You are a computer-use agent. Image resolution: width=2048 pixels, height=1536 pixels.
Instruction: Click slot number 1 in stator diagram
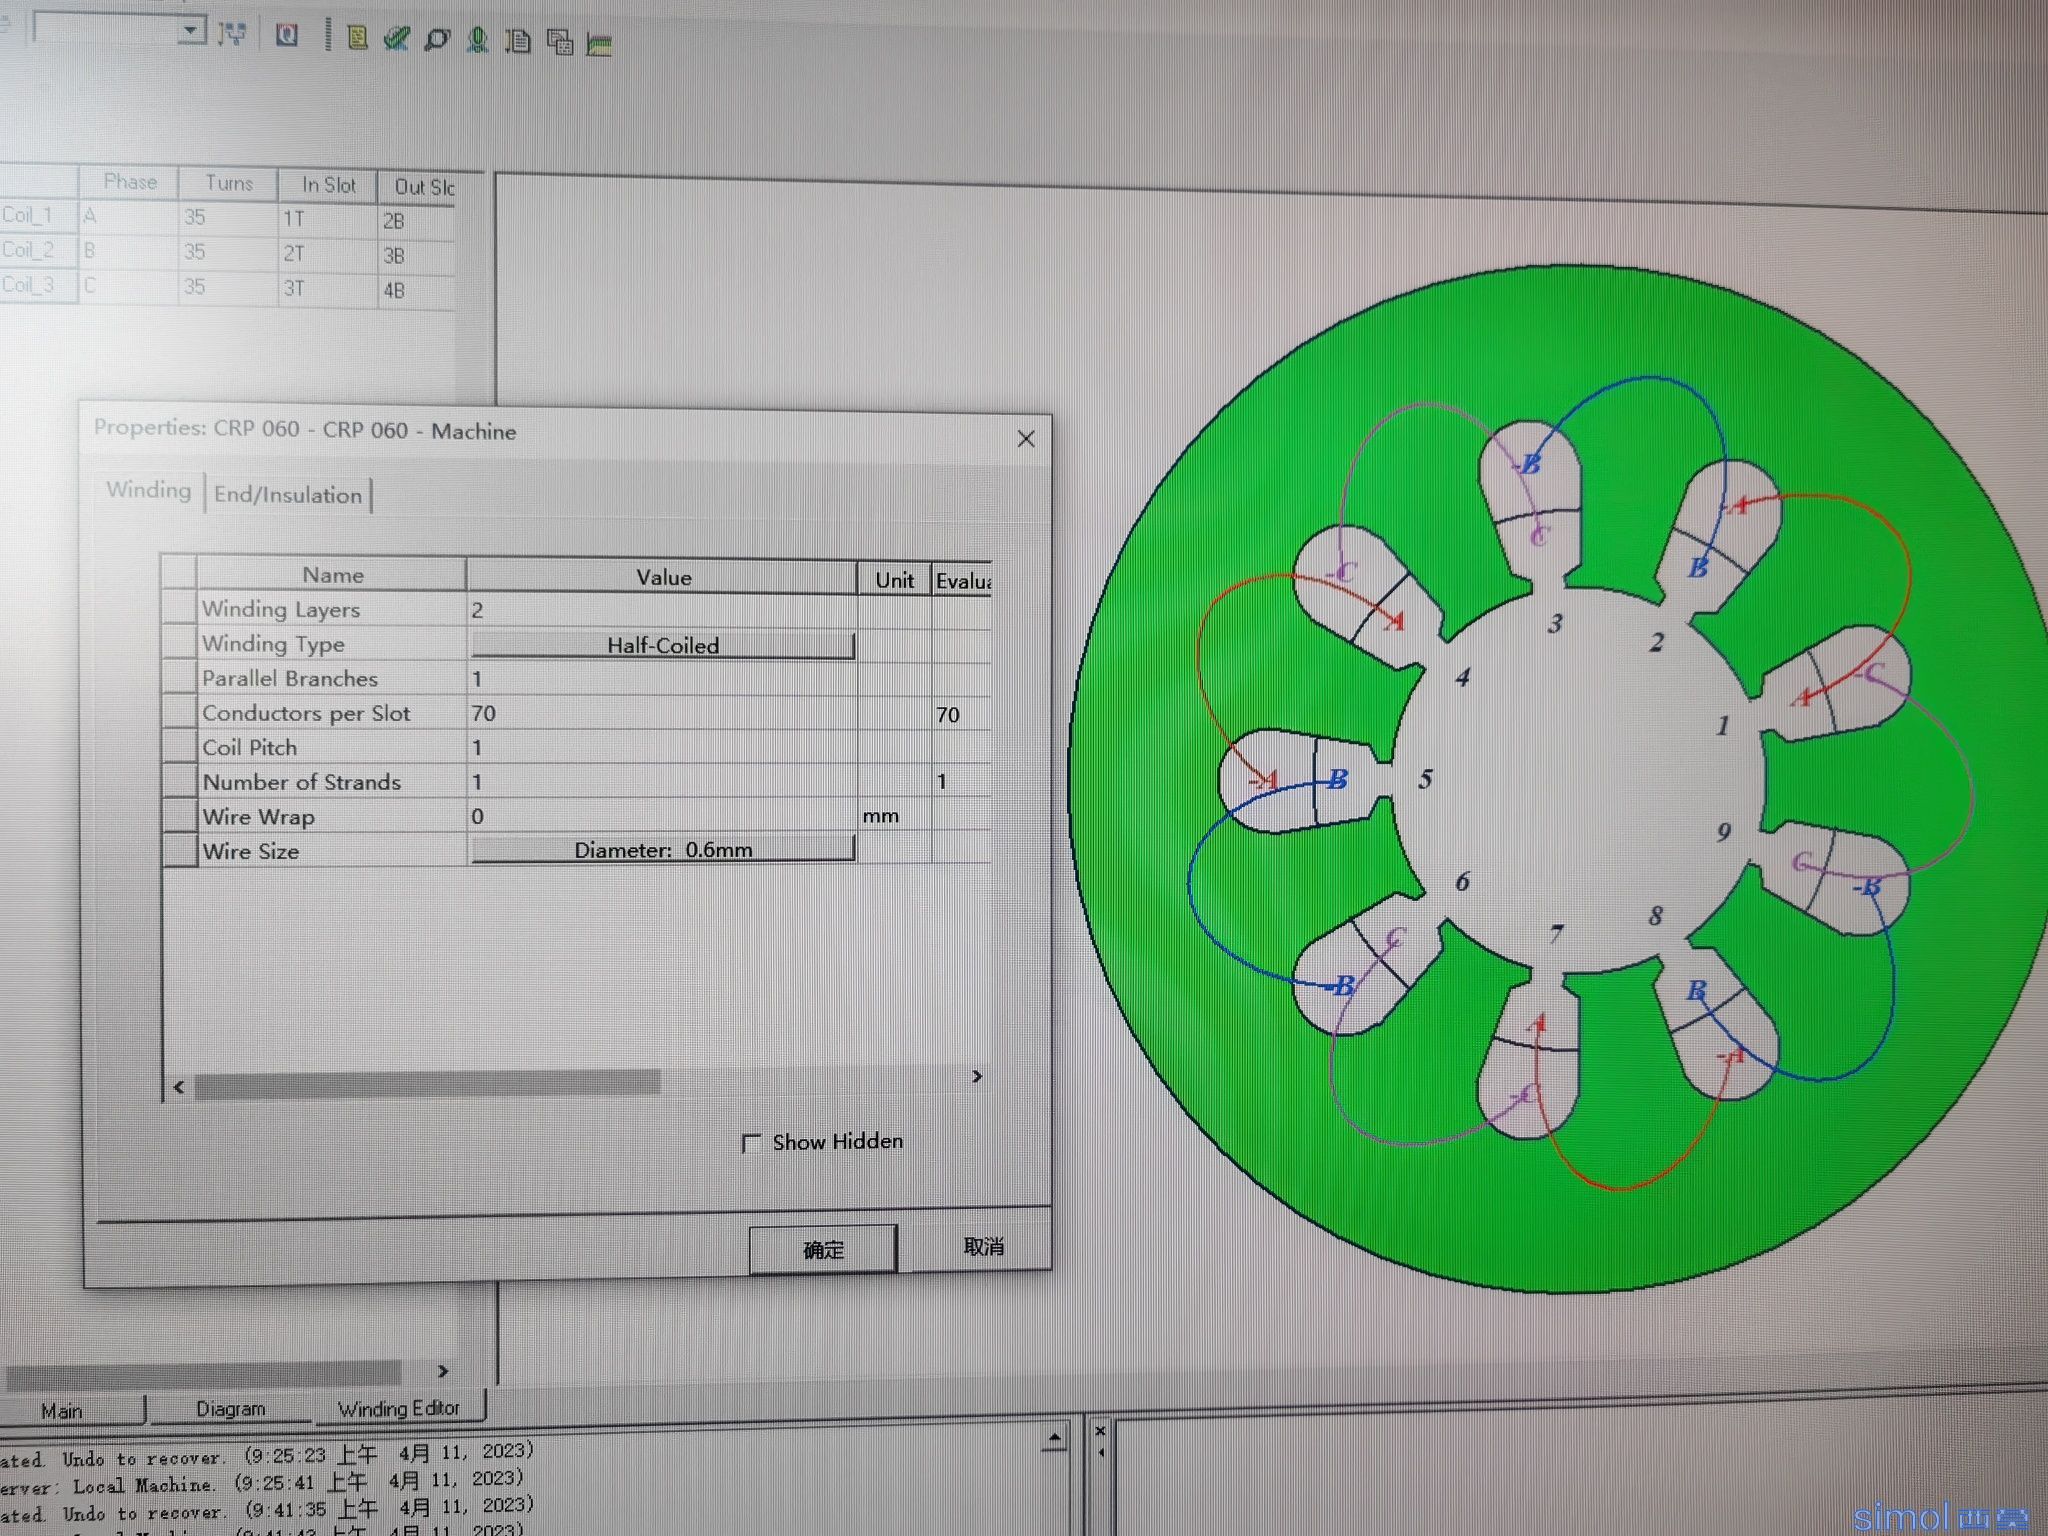(1722, 726)
